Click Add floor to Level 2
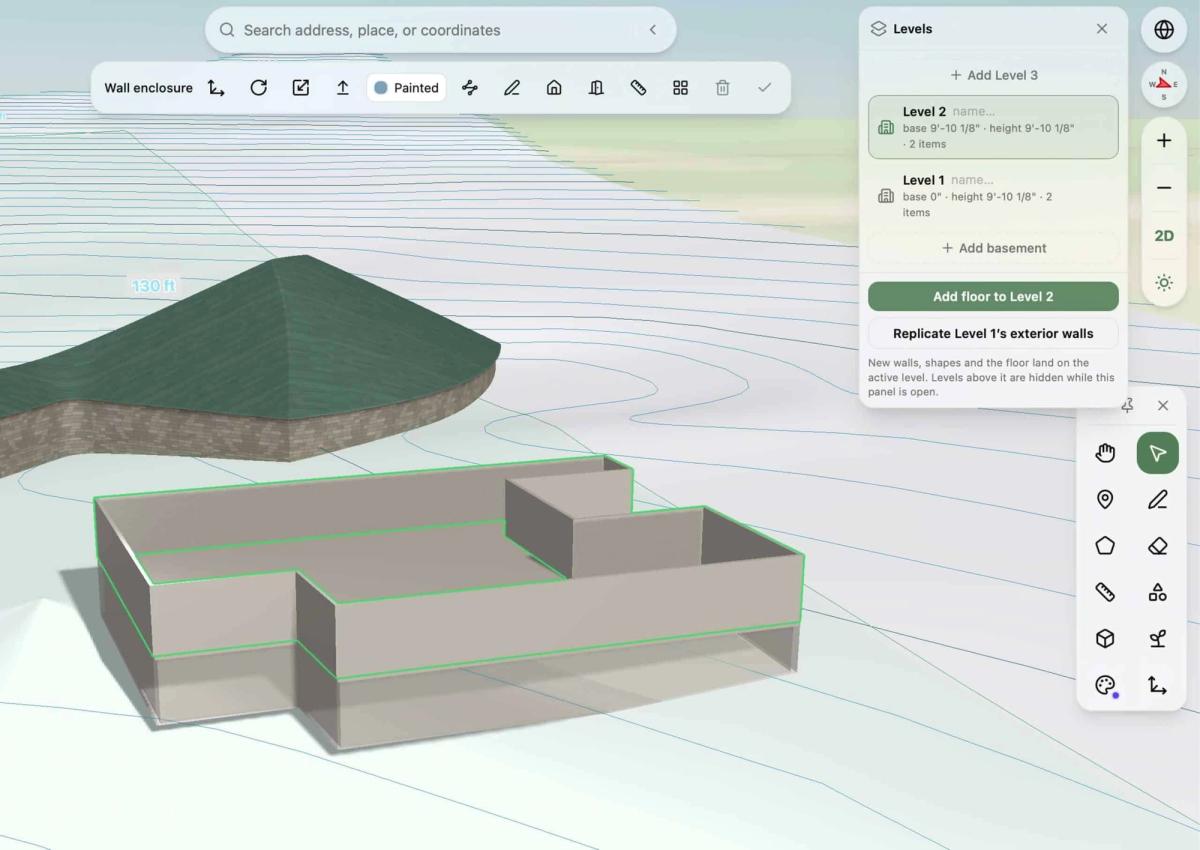 click(x=993, y=296)
